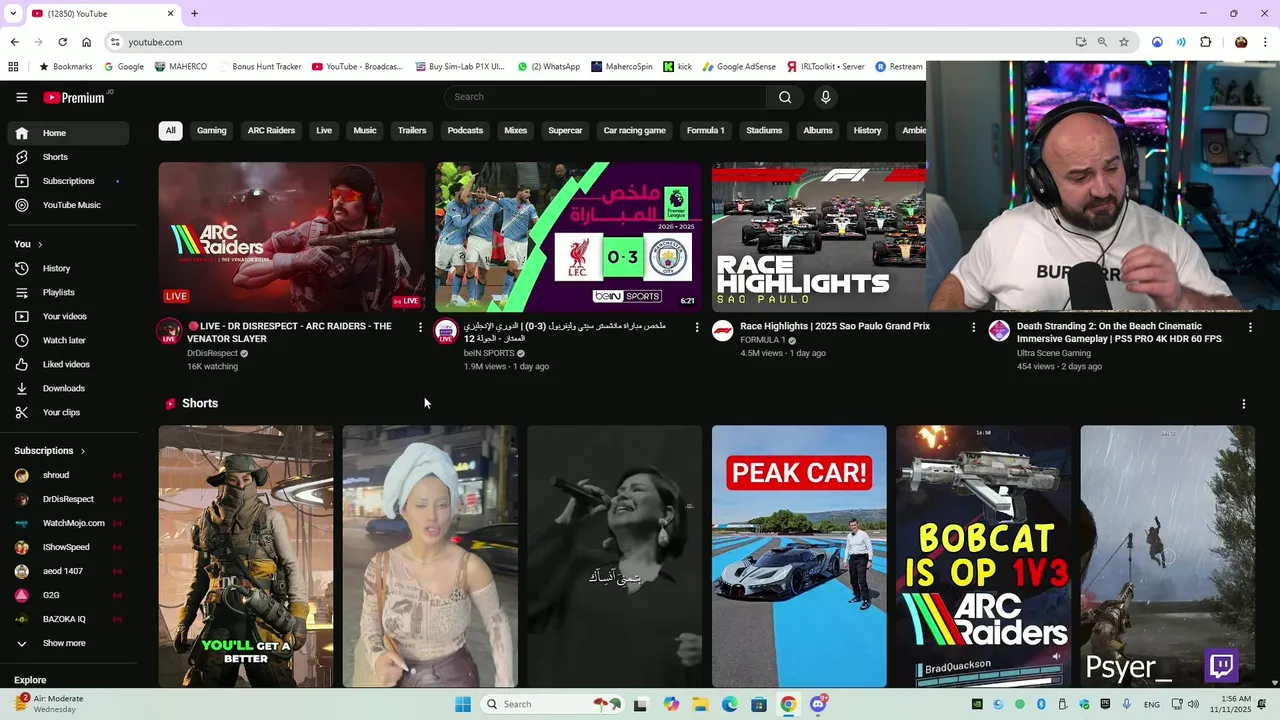
Task: Click DrDisRespect channel avatar beside live video
Action: pos(169,331)
